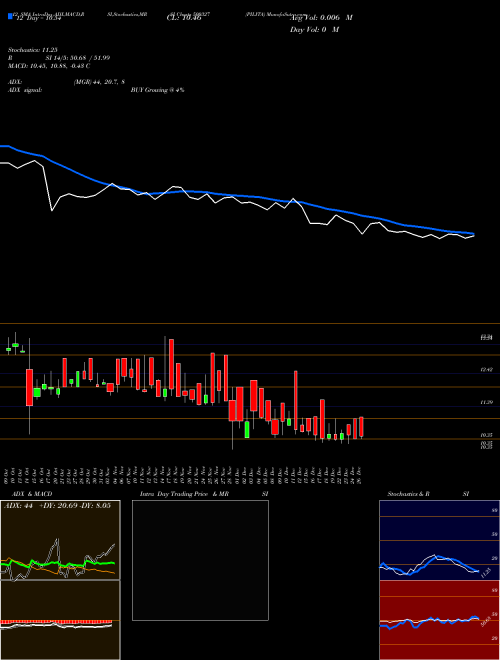Click the 'Avg Vol: 0.006 M' reading
The image size is (500, 660).
(321, 18)
